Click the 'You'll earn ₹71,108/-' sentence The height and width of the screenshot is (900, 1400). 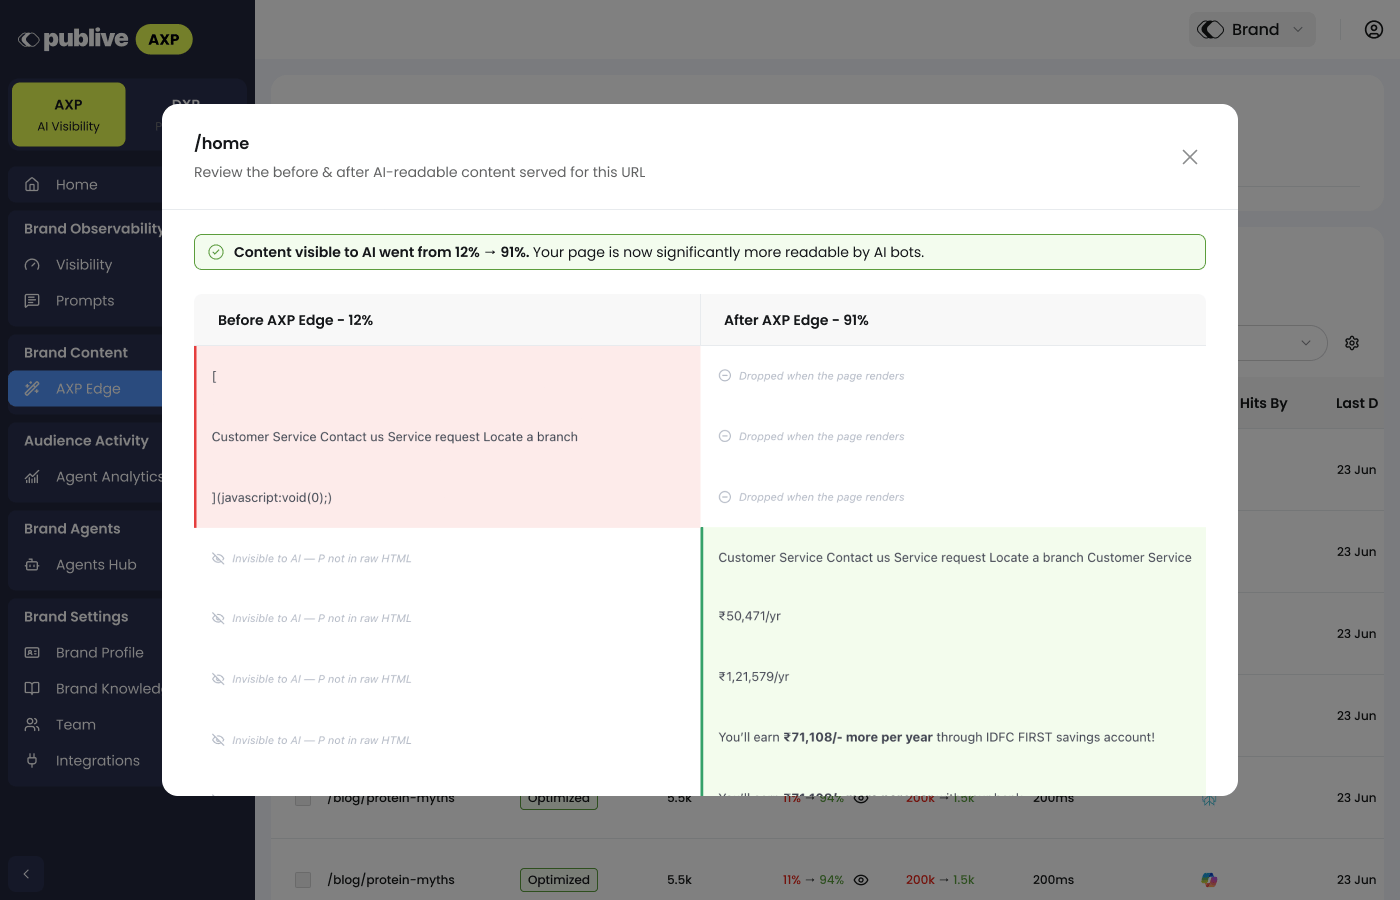click(x=936, y=737)
